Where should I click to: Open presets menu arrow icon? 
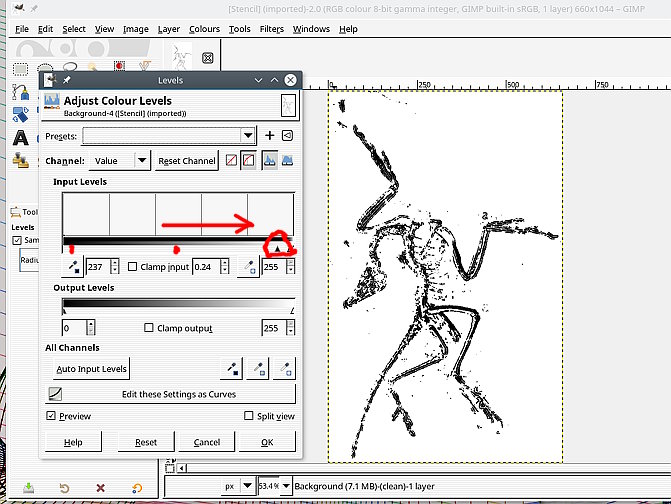pos(287,135)
